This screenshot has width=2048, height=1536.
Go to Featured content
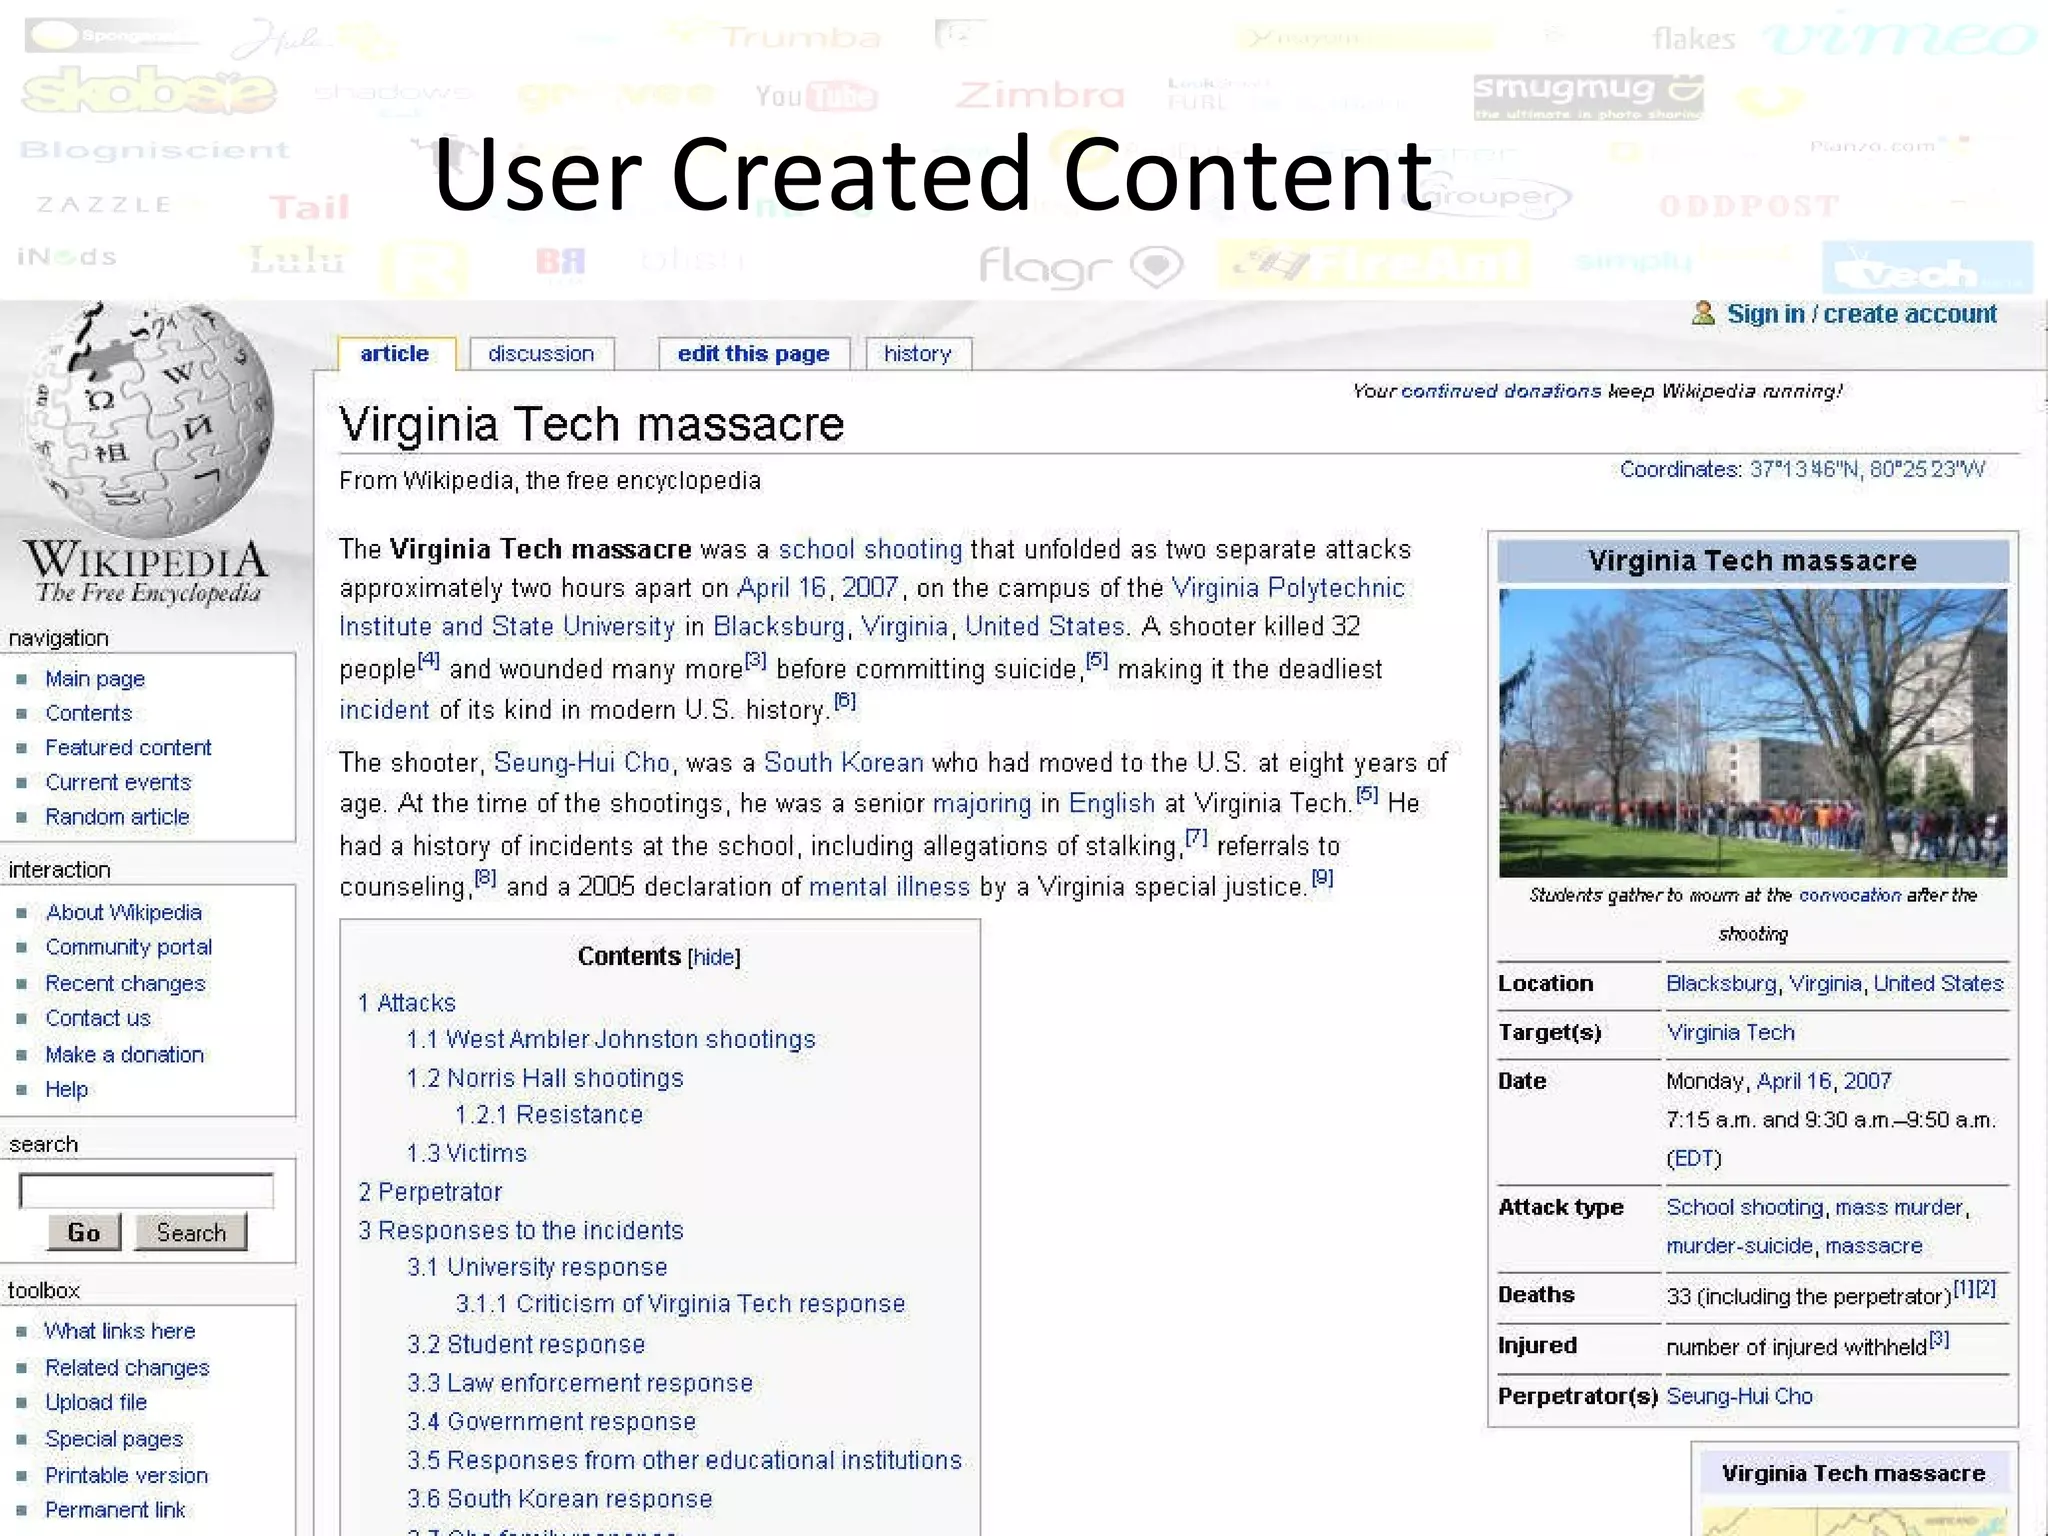[128, 748]
